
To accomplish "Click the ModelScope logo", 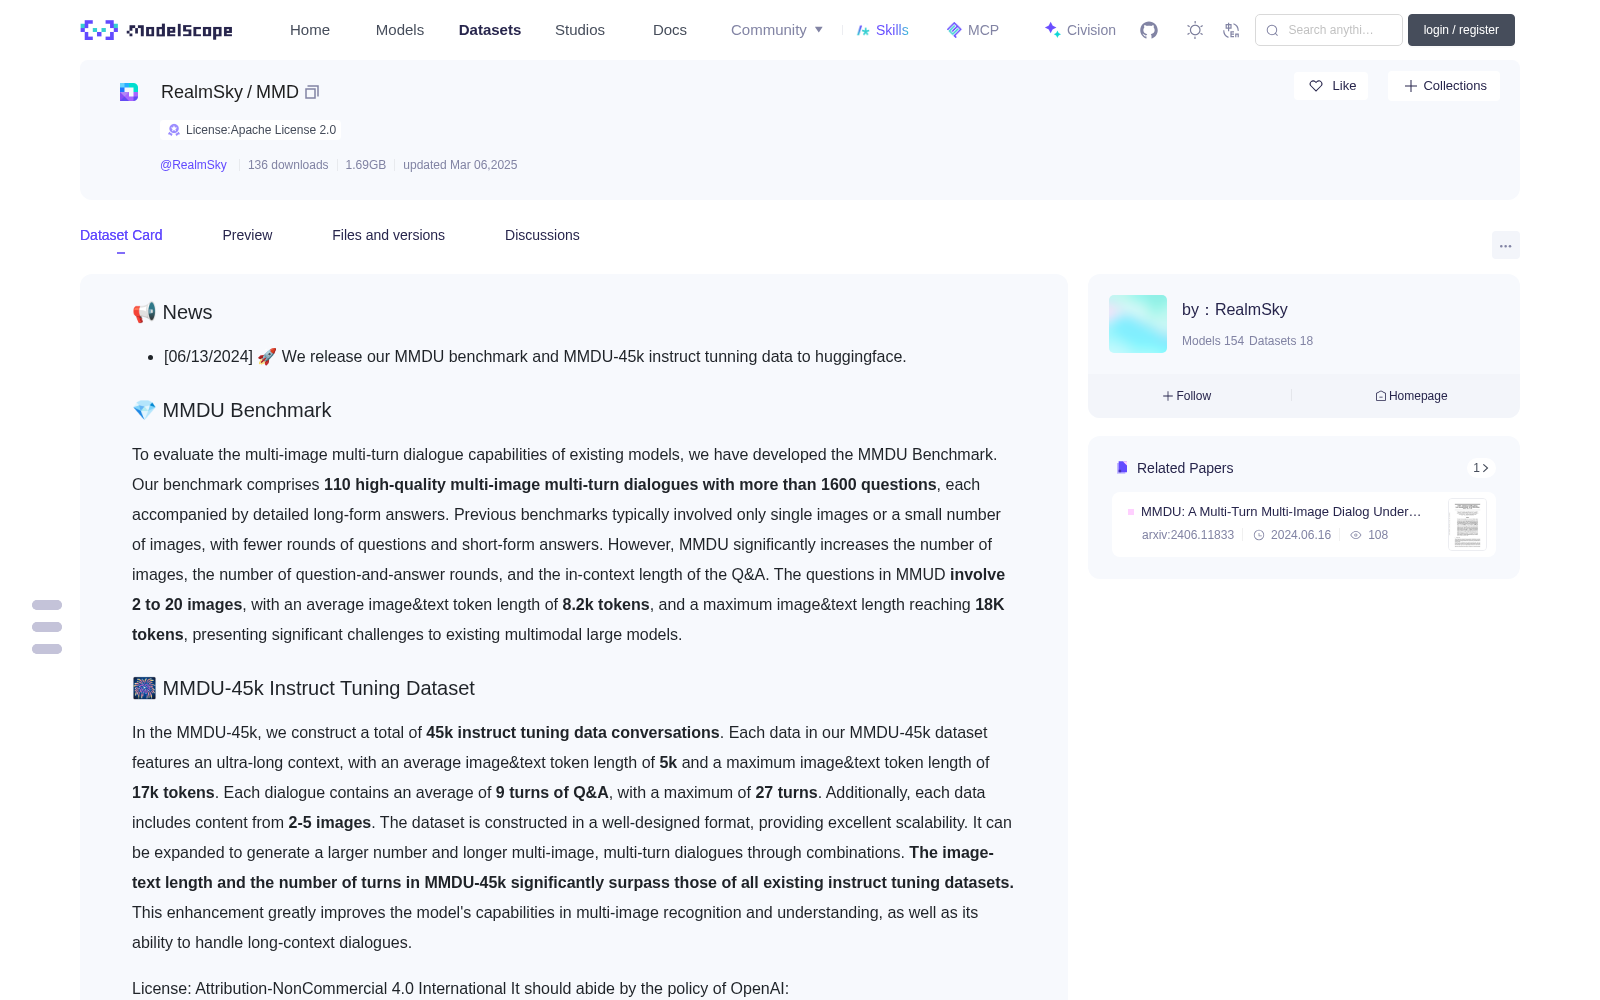I will pyautogui.click(x=157, y=30).
